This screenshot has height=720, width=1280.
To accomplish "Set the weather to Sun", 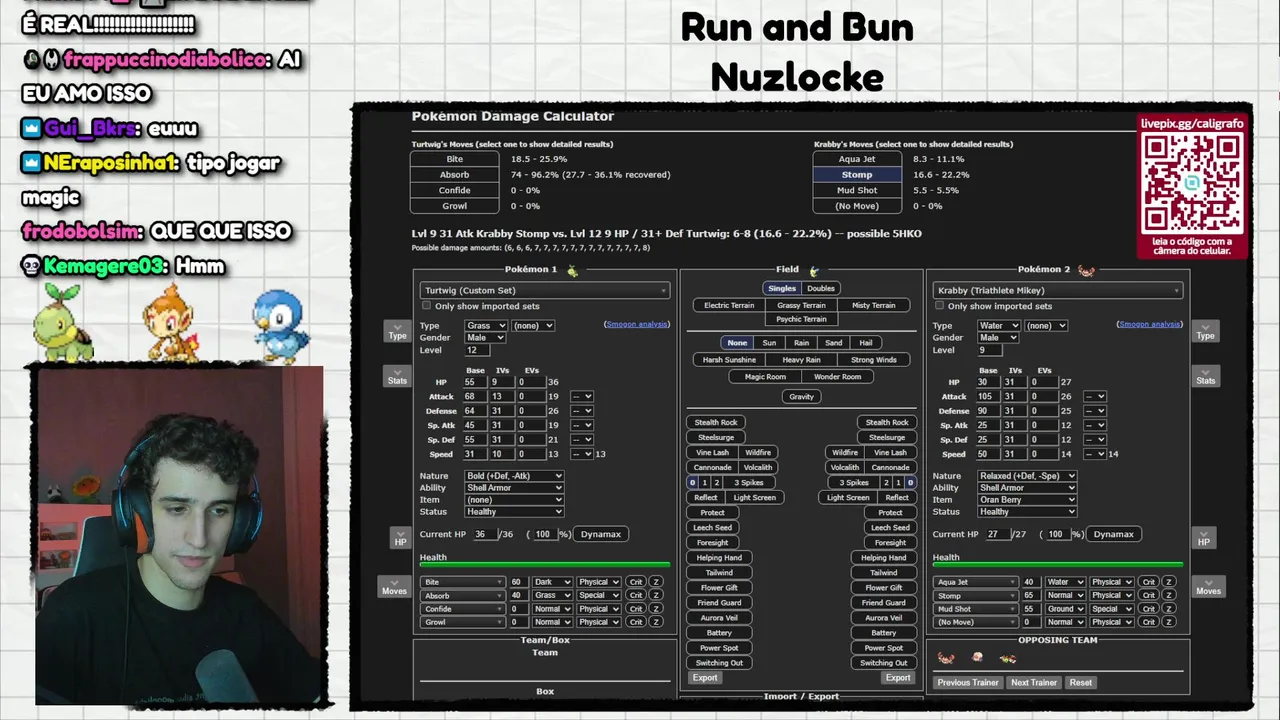I will coord(769,343).
